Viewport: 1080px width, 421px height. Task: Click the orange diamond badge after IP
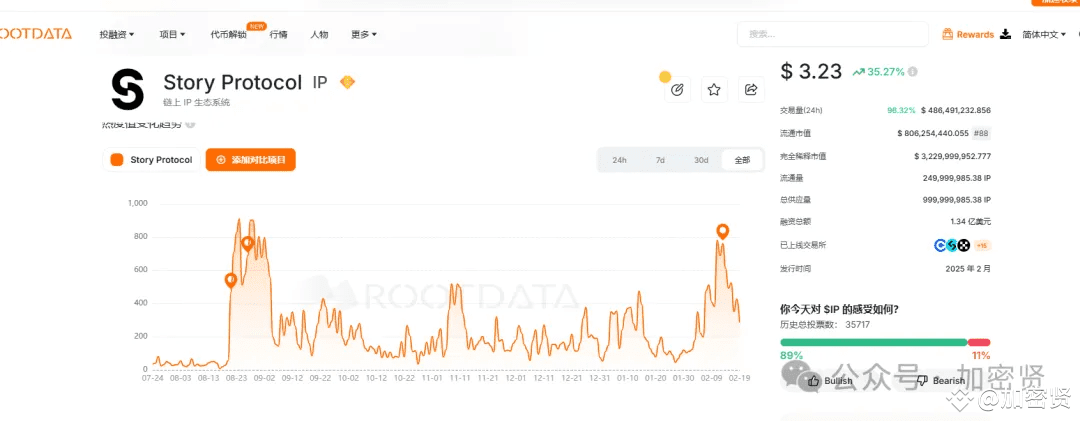(347, 82)
